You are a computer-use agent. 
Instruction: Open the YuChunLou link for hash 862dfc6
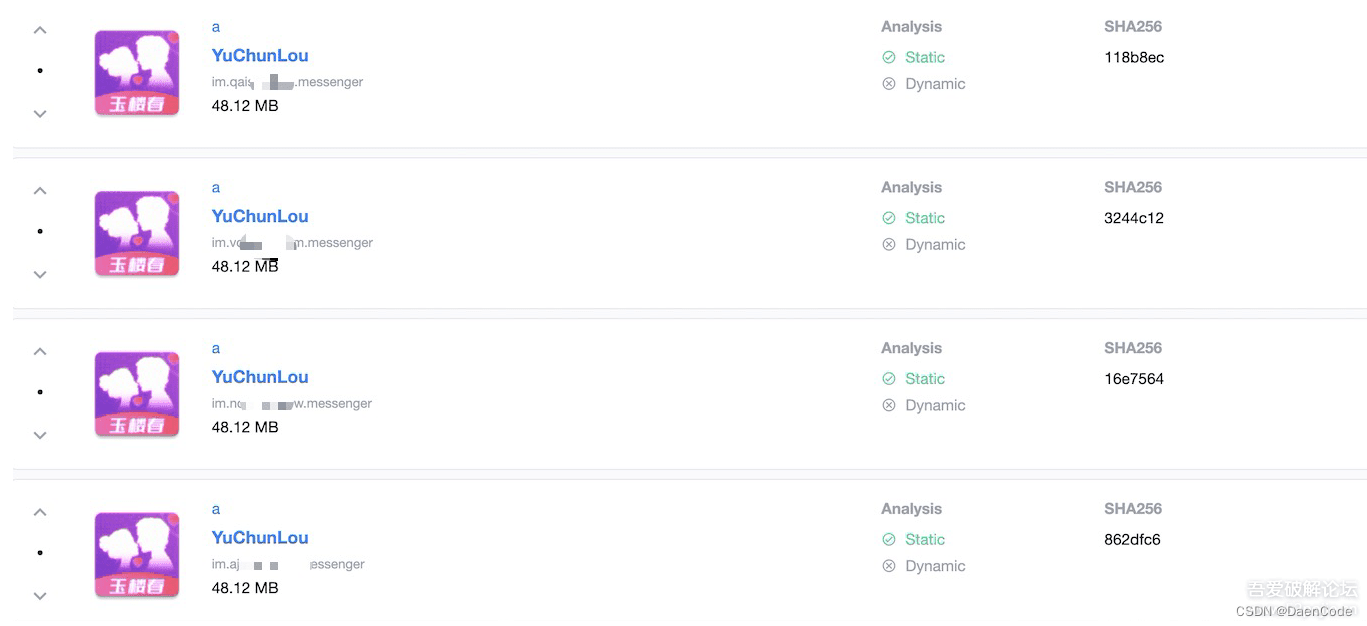tap(260, 538)
